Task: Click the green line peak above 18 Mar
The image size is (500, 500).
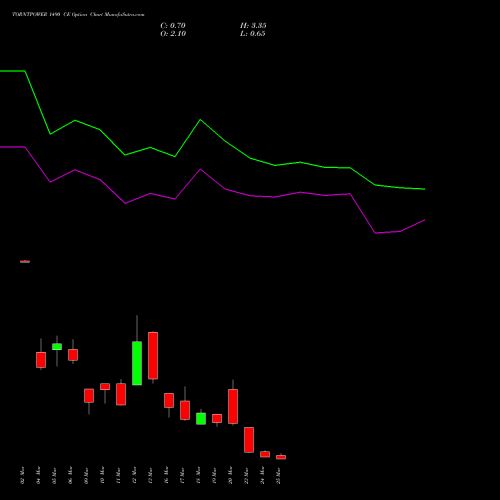Action: [x=200, y=119]
